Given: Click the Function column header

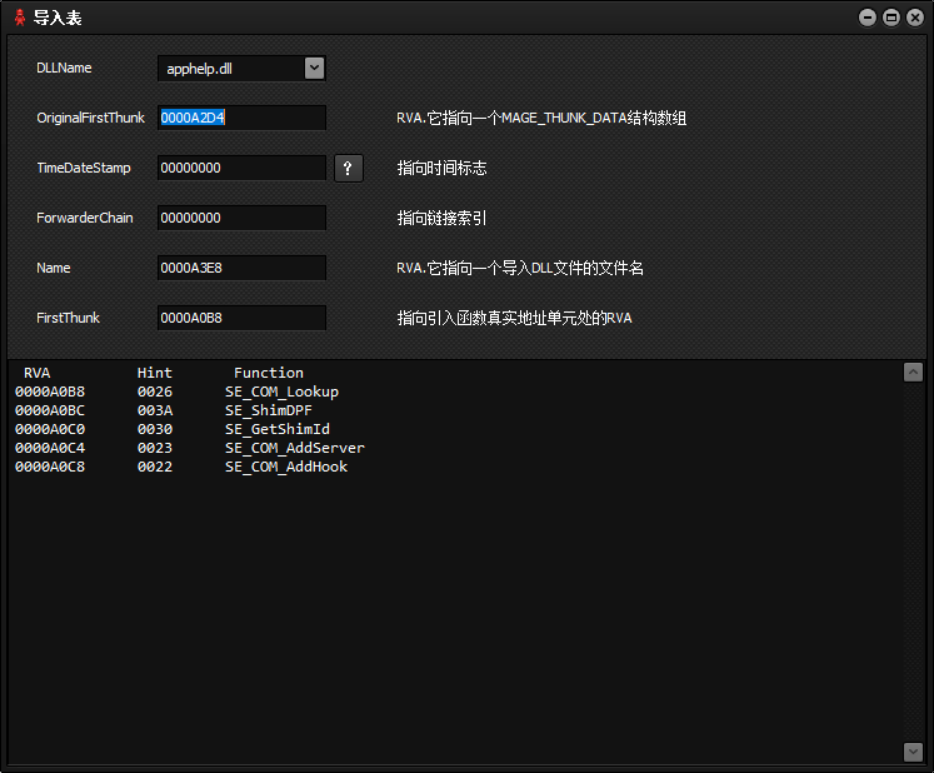Looking at the screenshot, I should (x=268, y=372).
